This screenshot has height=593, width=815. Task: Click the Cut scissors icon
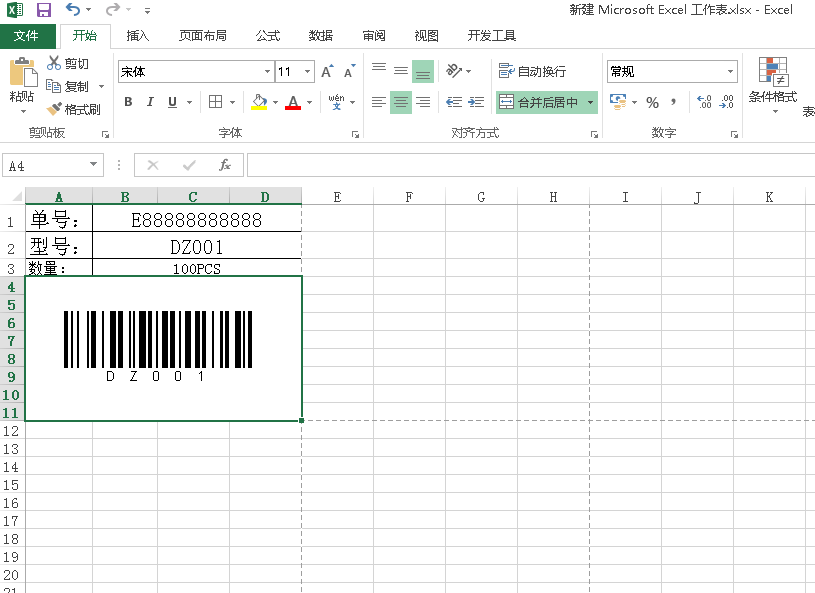click(x=54, y=63)
